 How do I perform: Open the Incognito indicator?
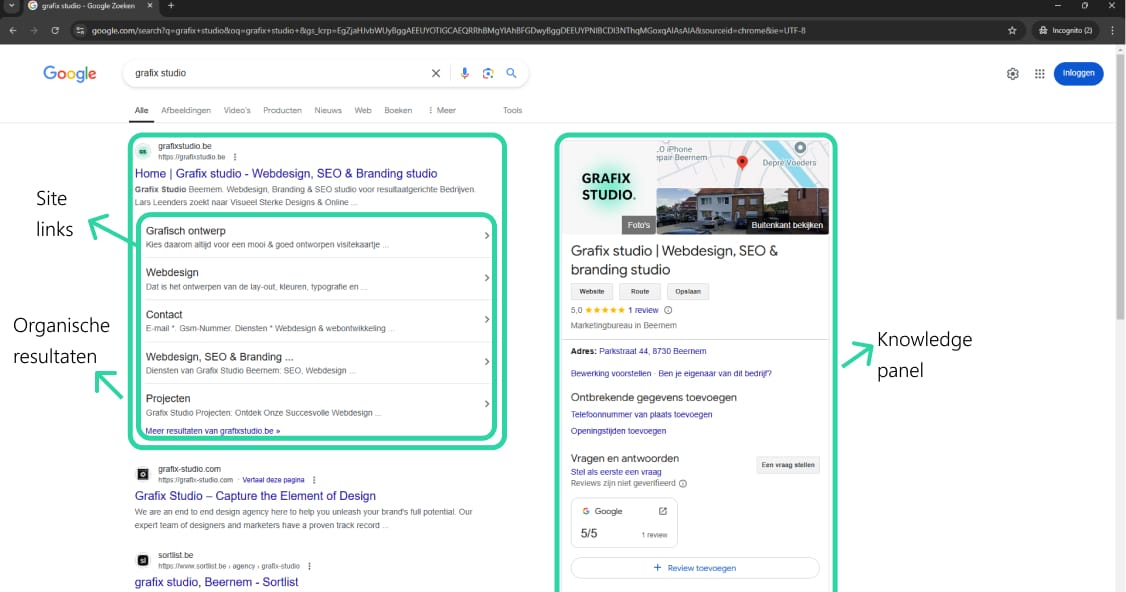click(x=1066, y=31)
